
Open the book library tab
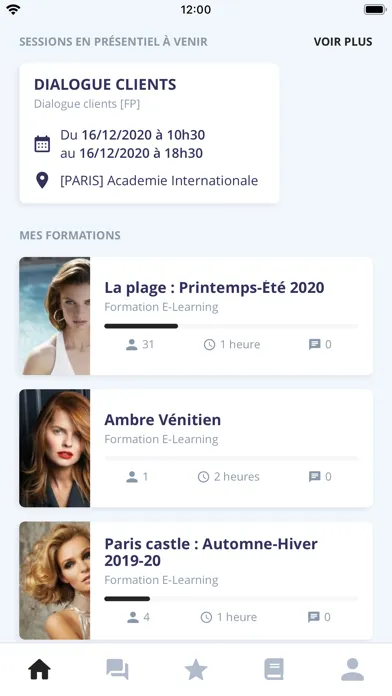pos(274,669)
